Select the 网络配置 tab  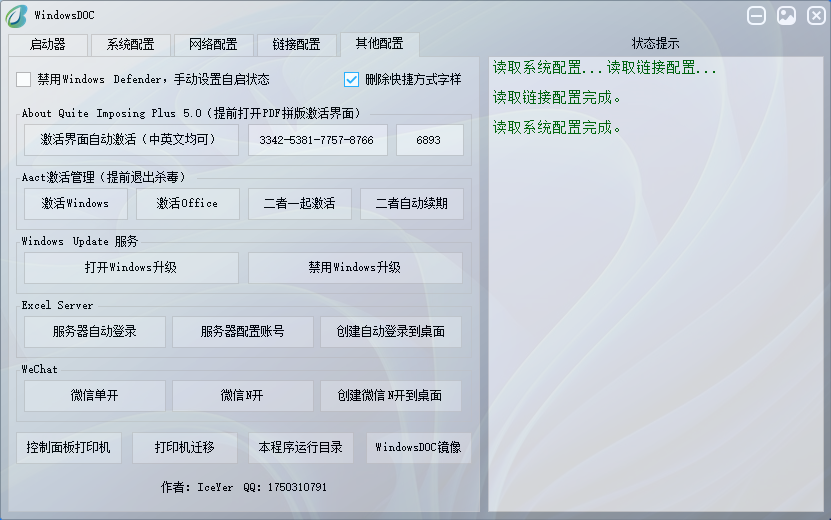[x=213, y=45]
